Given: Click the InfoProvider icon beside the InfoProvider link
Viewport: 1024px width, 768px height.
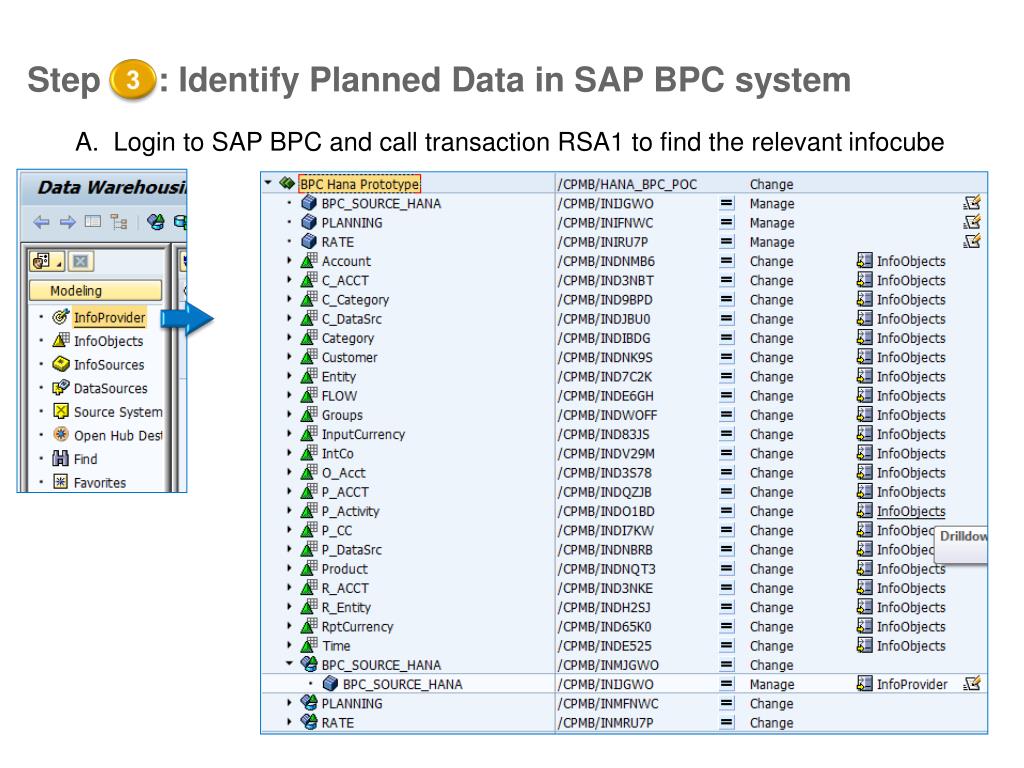Looking at the screenshot, I should pos(864,683).
